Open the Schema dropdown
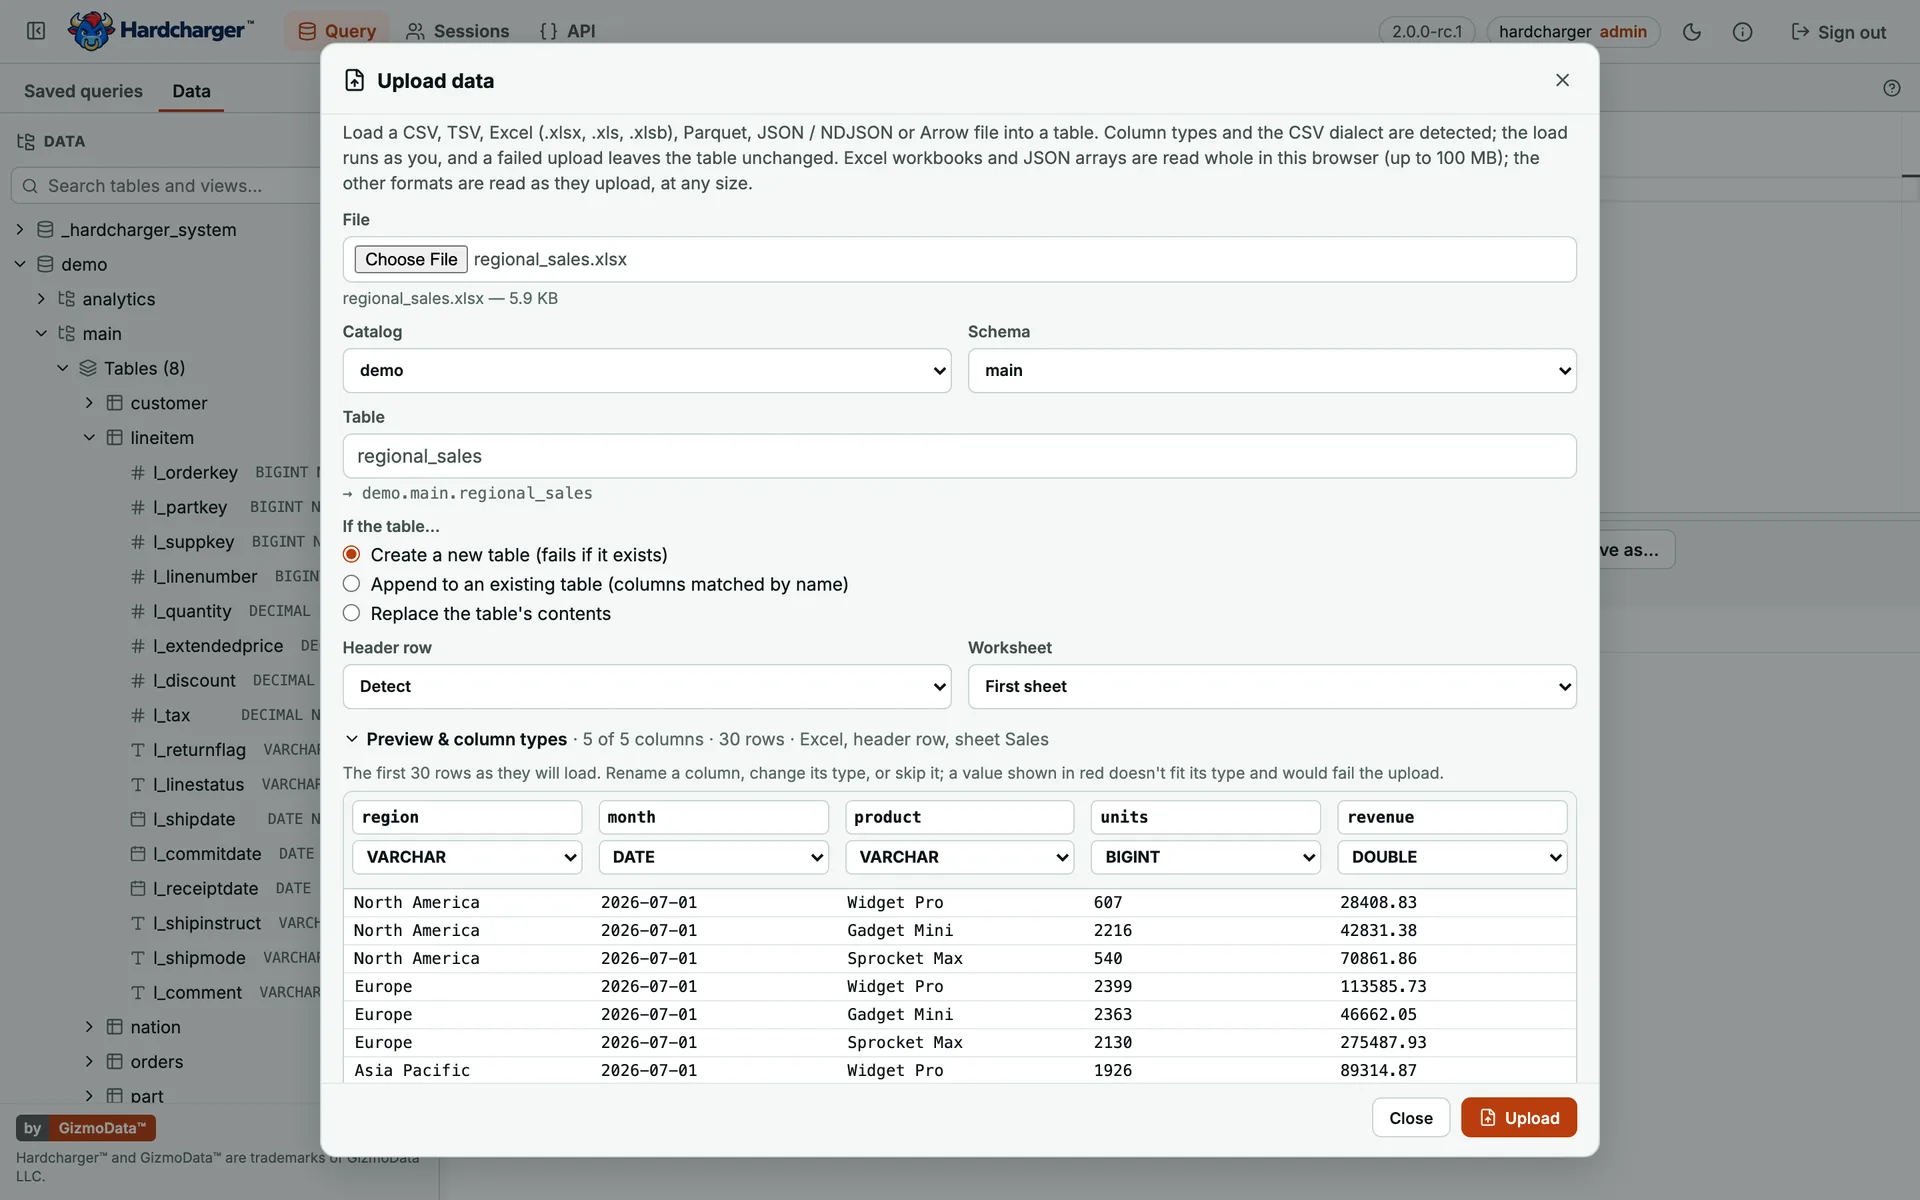 [1272, 370]
